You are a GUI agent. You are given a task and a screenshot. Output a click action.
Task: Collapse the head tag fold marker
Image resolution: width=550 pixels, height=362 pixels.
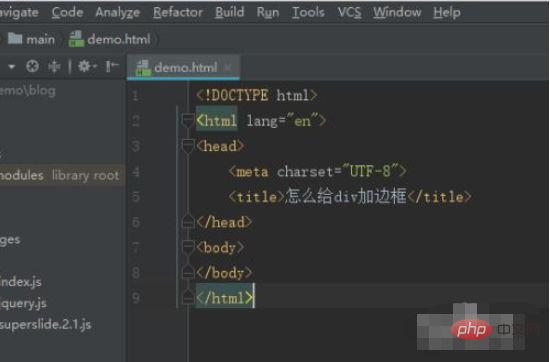(x=188, y=146)
